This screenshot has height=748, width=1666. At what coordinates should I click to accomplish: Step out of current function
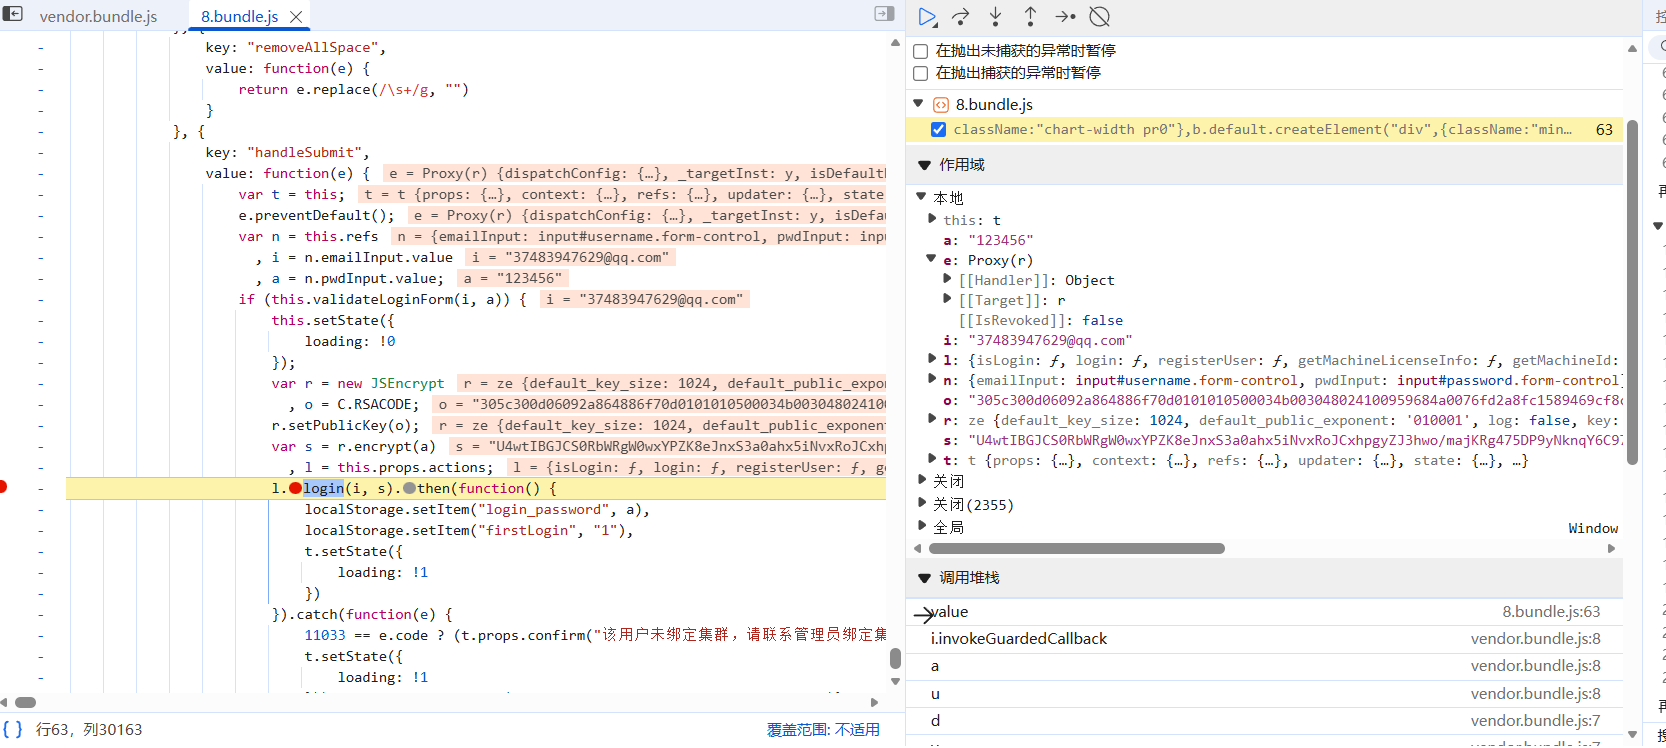[1030, 16]
